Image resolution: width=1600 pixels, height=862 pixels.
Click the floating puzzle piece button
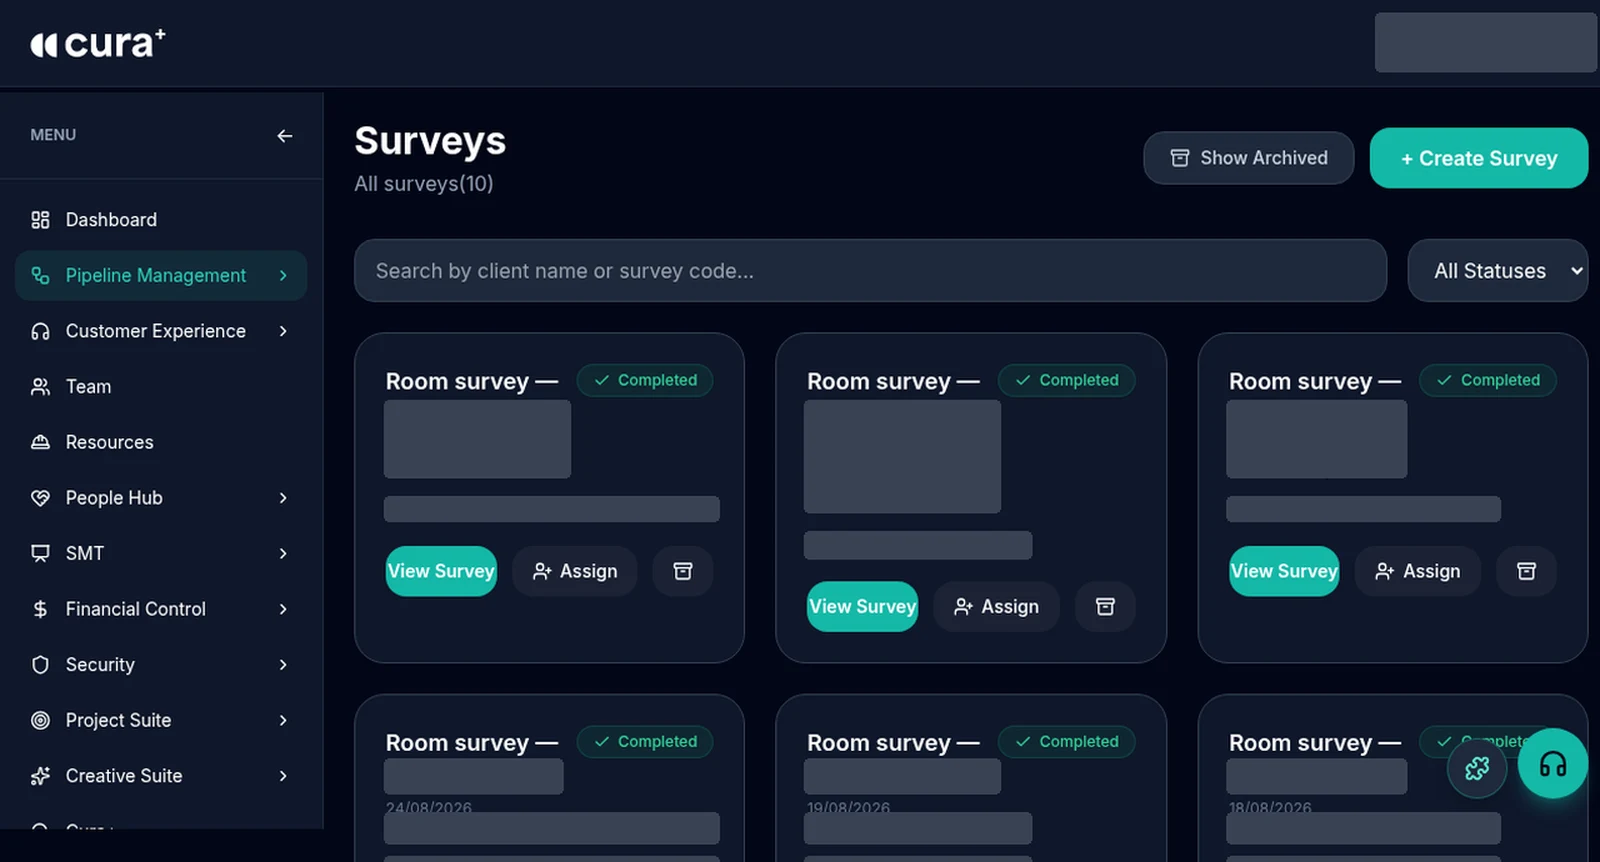1477,768
